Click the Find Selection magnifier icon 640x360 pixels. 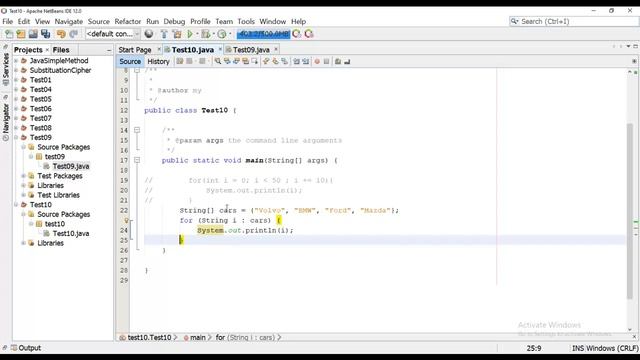tap(218, 61)
